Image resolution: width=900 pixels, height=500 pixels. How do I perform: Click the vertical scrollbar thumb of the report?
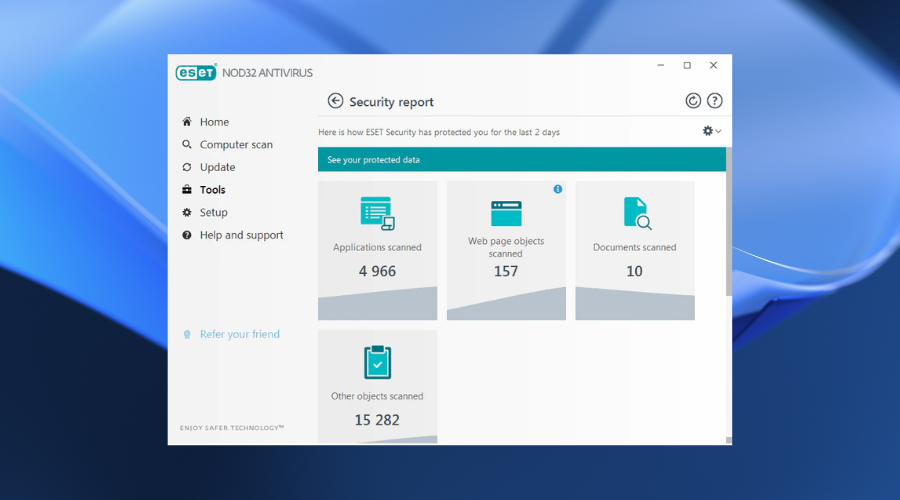[x=729, y=222]
